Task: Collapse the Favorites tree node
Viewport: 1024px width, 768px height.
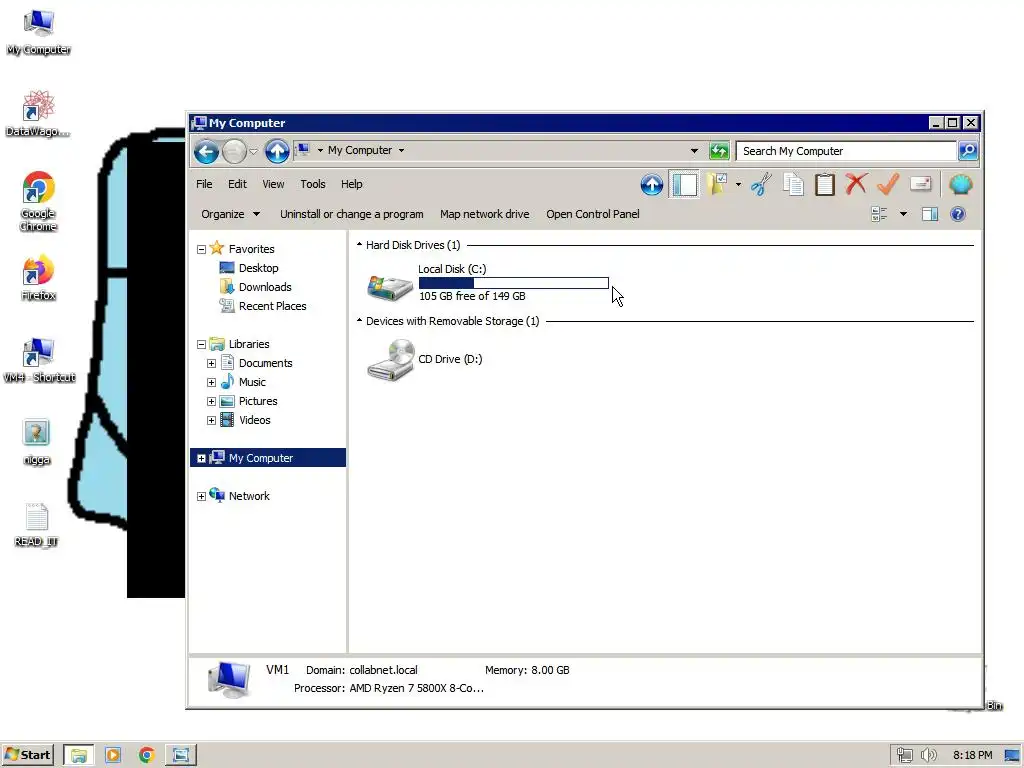Action: point(202,249)
